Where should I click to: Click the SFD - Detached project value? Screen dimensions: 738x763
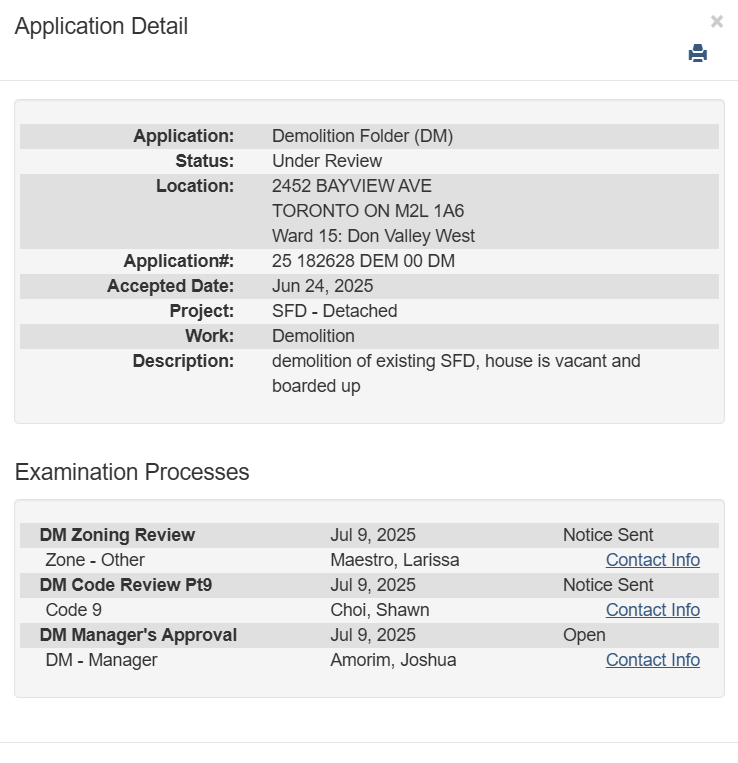tap(334, 311)
